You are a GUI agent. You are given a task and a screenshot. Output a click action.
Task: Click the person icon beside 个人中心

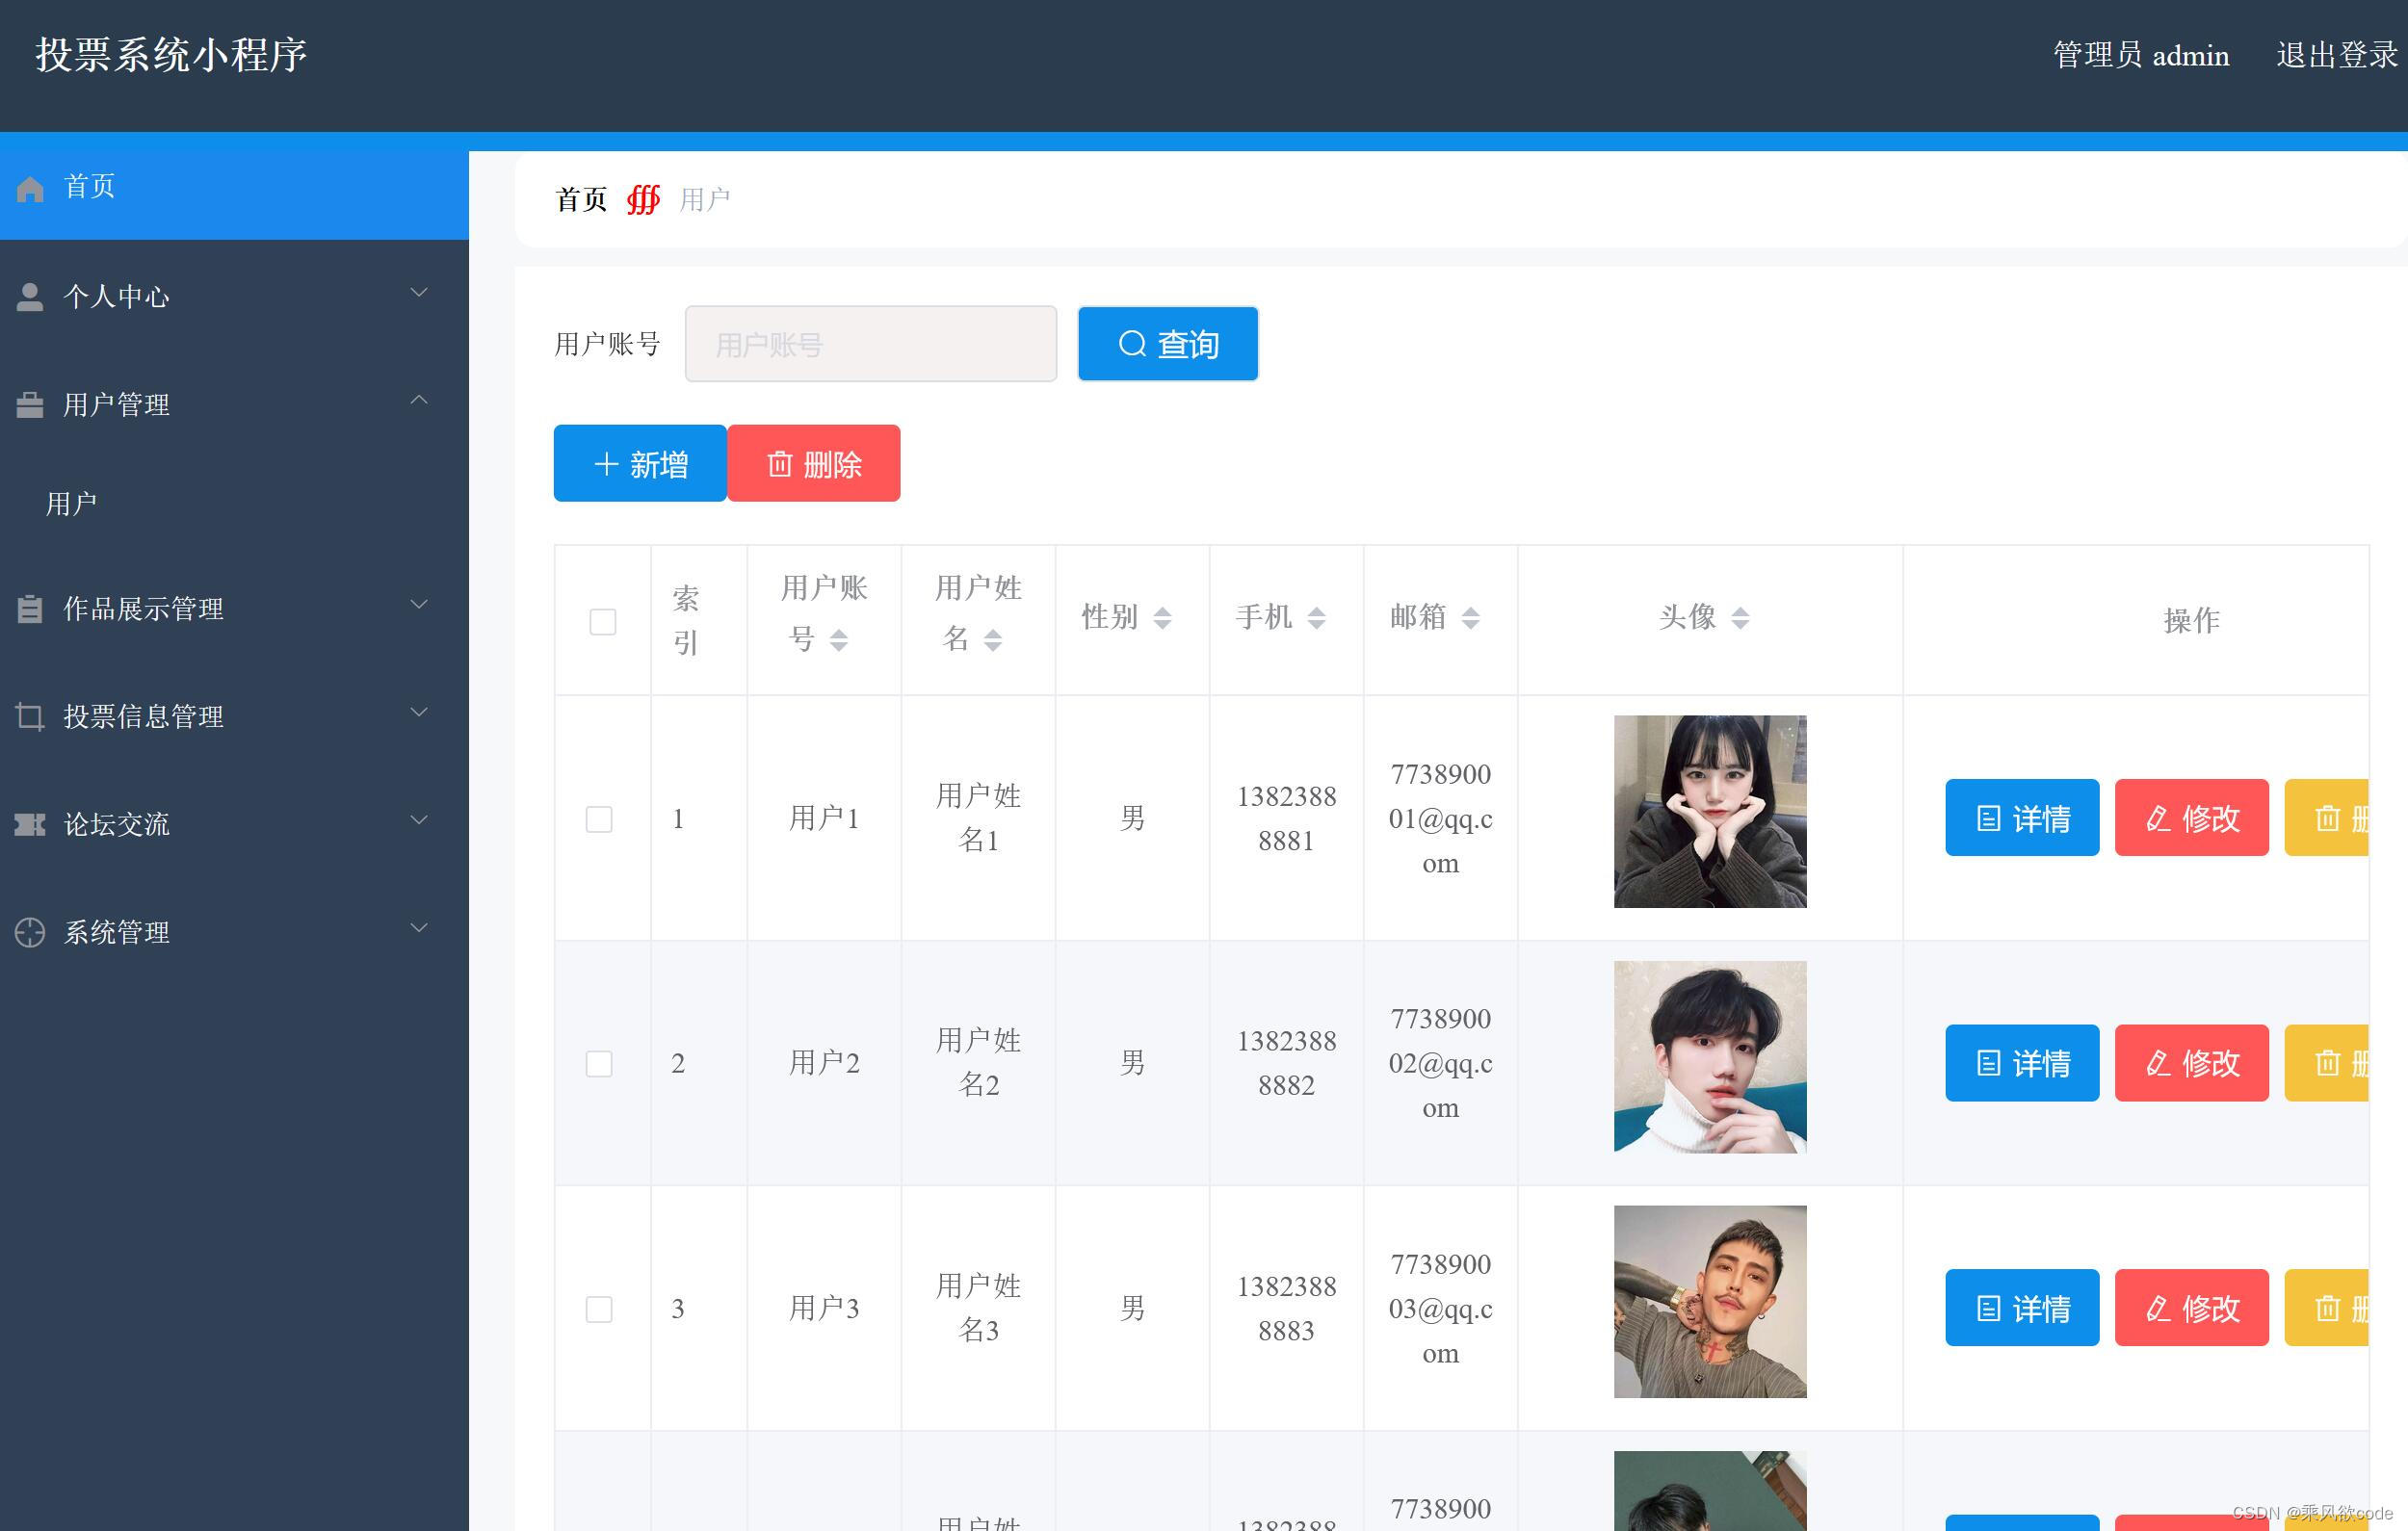pos(29,295)
